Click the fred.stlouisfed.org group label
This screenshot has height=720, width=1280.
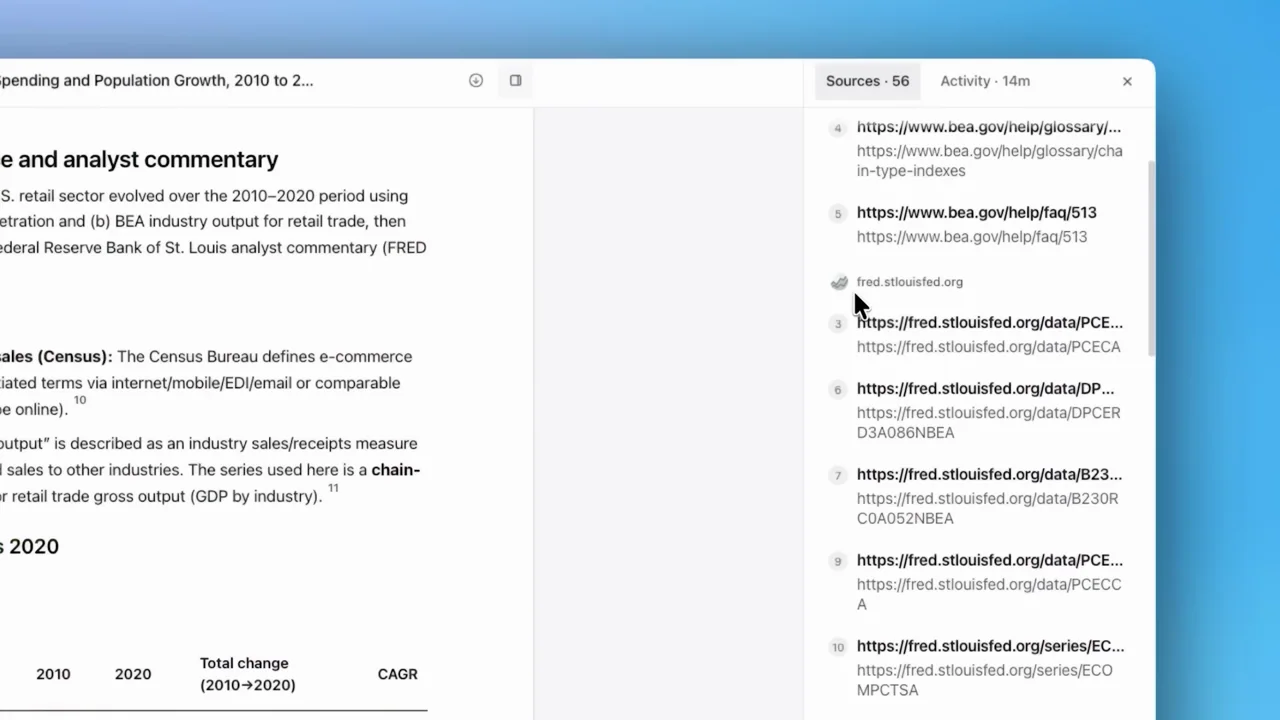point(909,282)
